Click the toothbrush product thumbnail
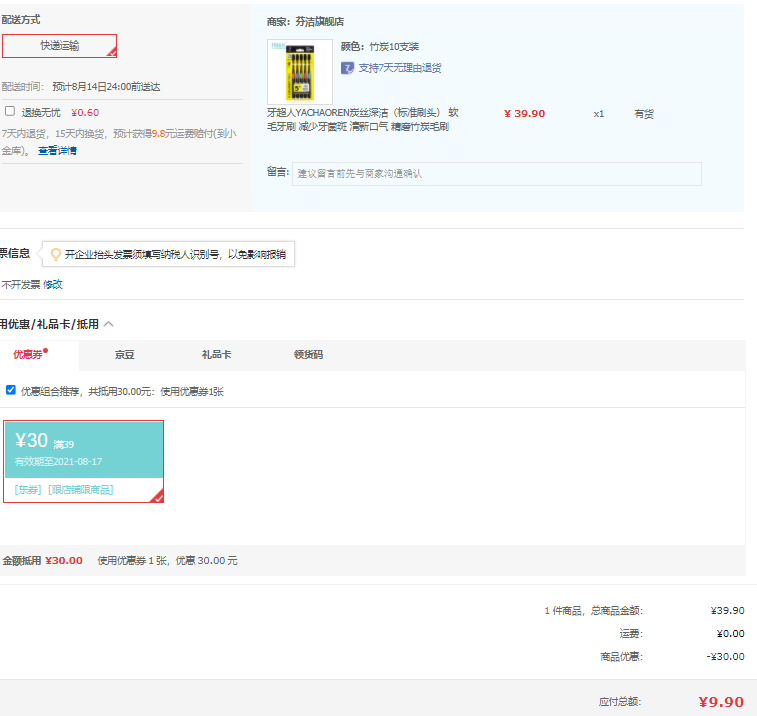757x716 pixels. (x=300, y=72)
